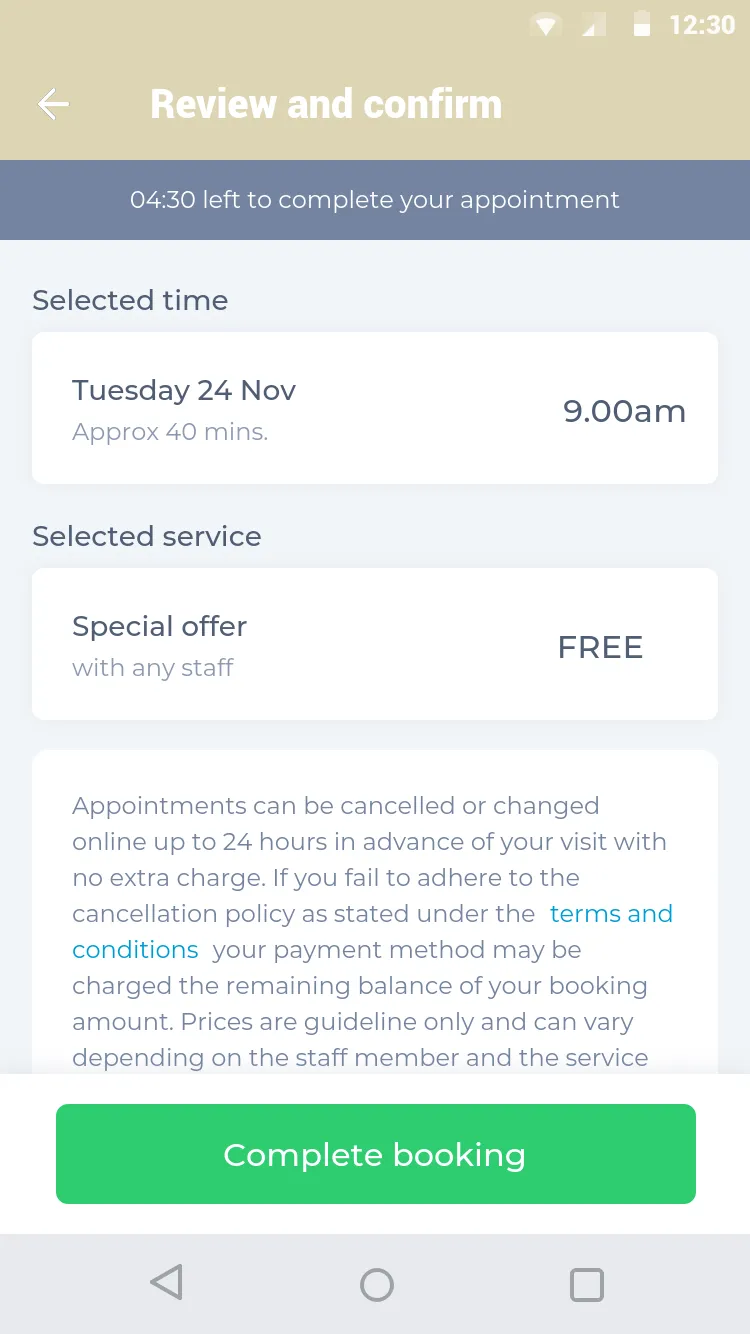Image resolution: width=750 pixels, height=1334 pixels.
Task: Tap the 9.00am appointment time
Action: pyautogui.click(x=624, y=411)
